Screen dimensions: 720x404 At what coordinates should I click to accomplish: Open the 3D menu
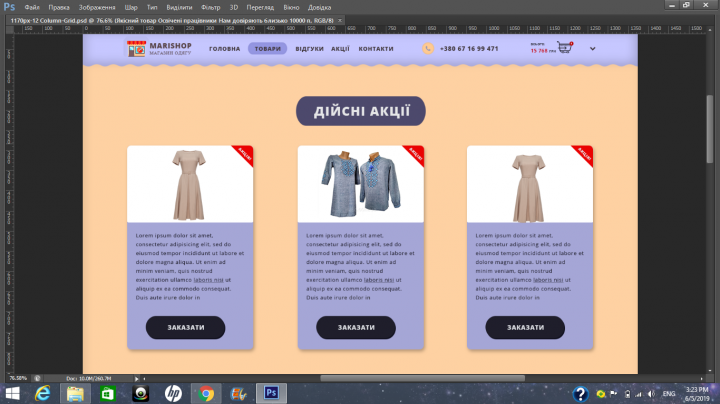234,7
